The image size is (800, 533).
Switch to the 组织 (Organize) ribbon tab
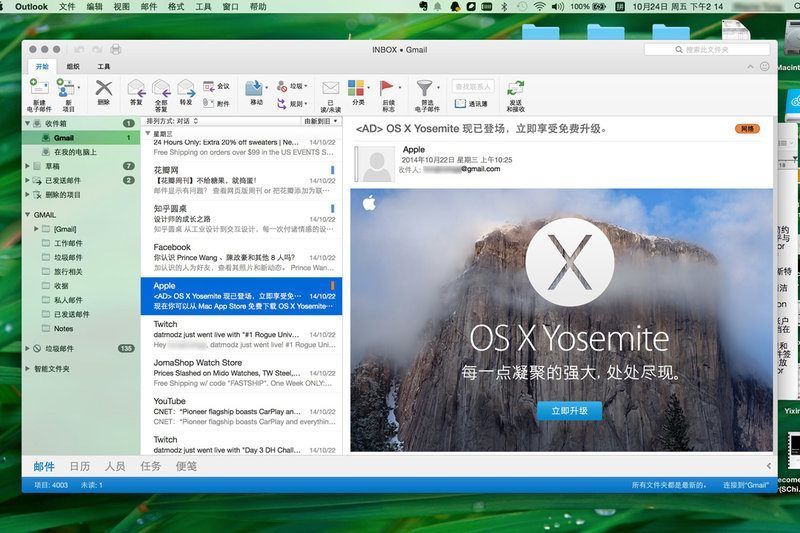click(x=73, y=66)
